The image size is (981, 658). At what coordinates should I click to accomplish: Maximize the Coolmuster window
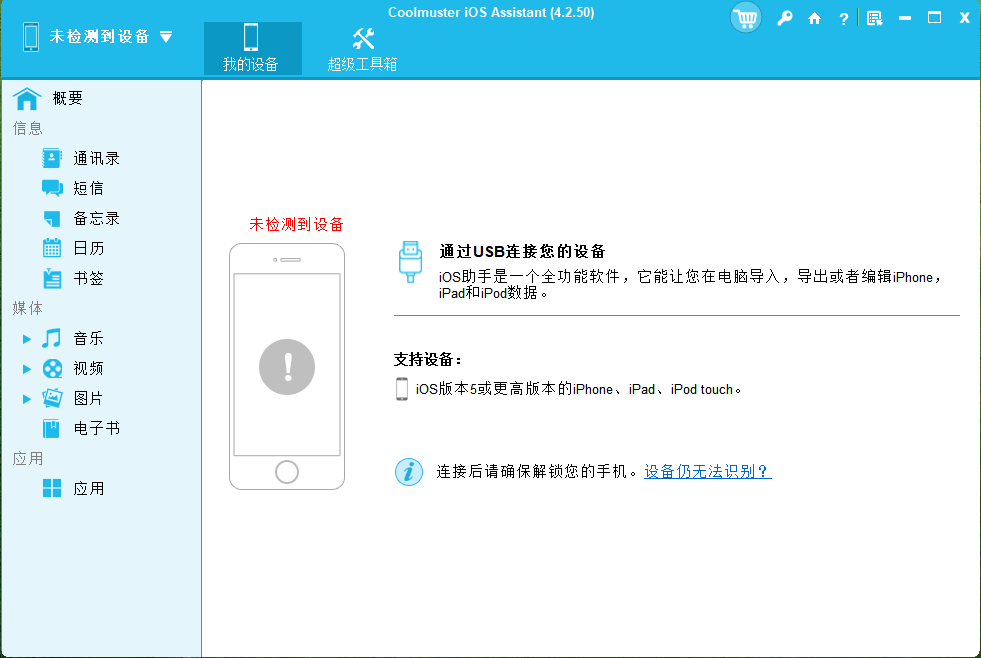coord(934,18)
